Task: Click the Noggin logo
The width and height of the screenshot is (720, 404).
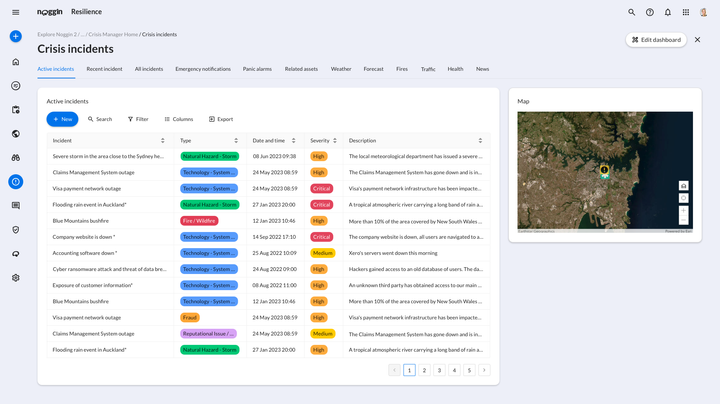Action: [x=50, y=12]
